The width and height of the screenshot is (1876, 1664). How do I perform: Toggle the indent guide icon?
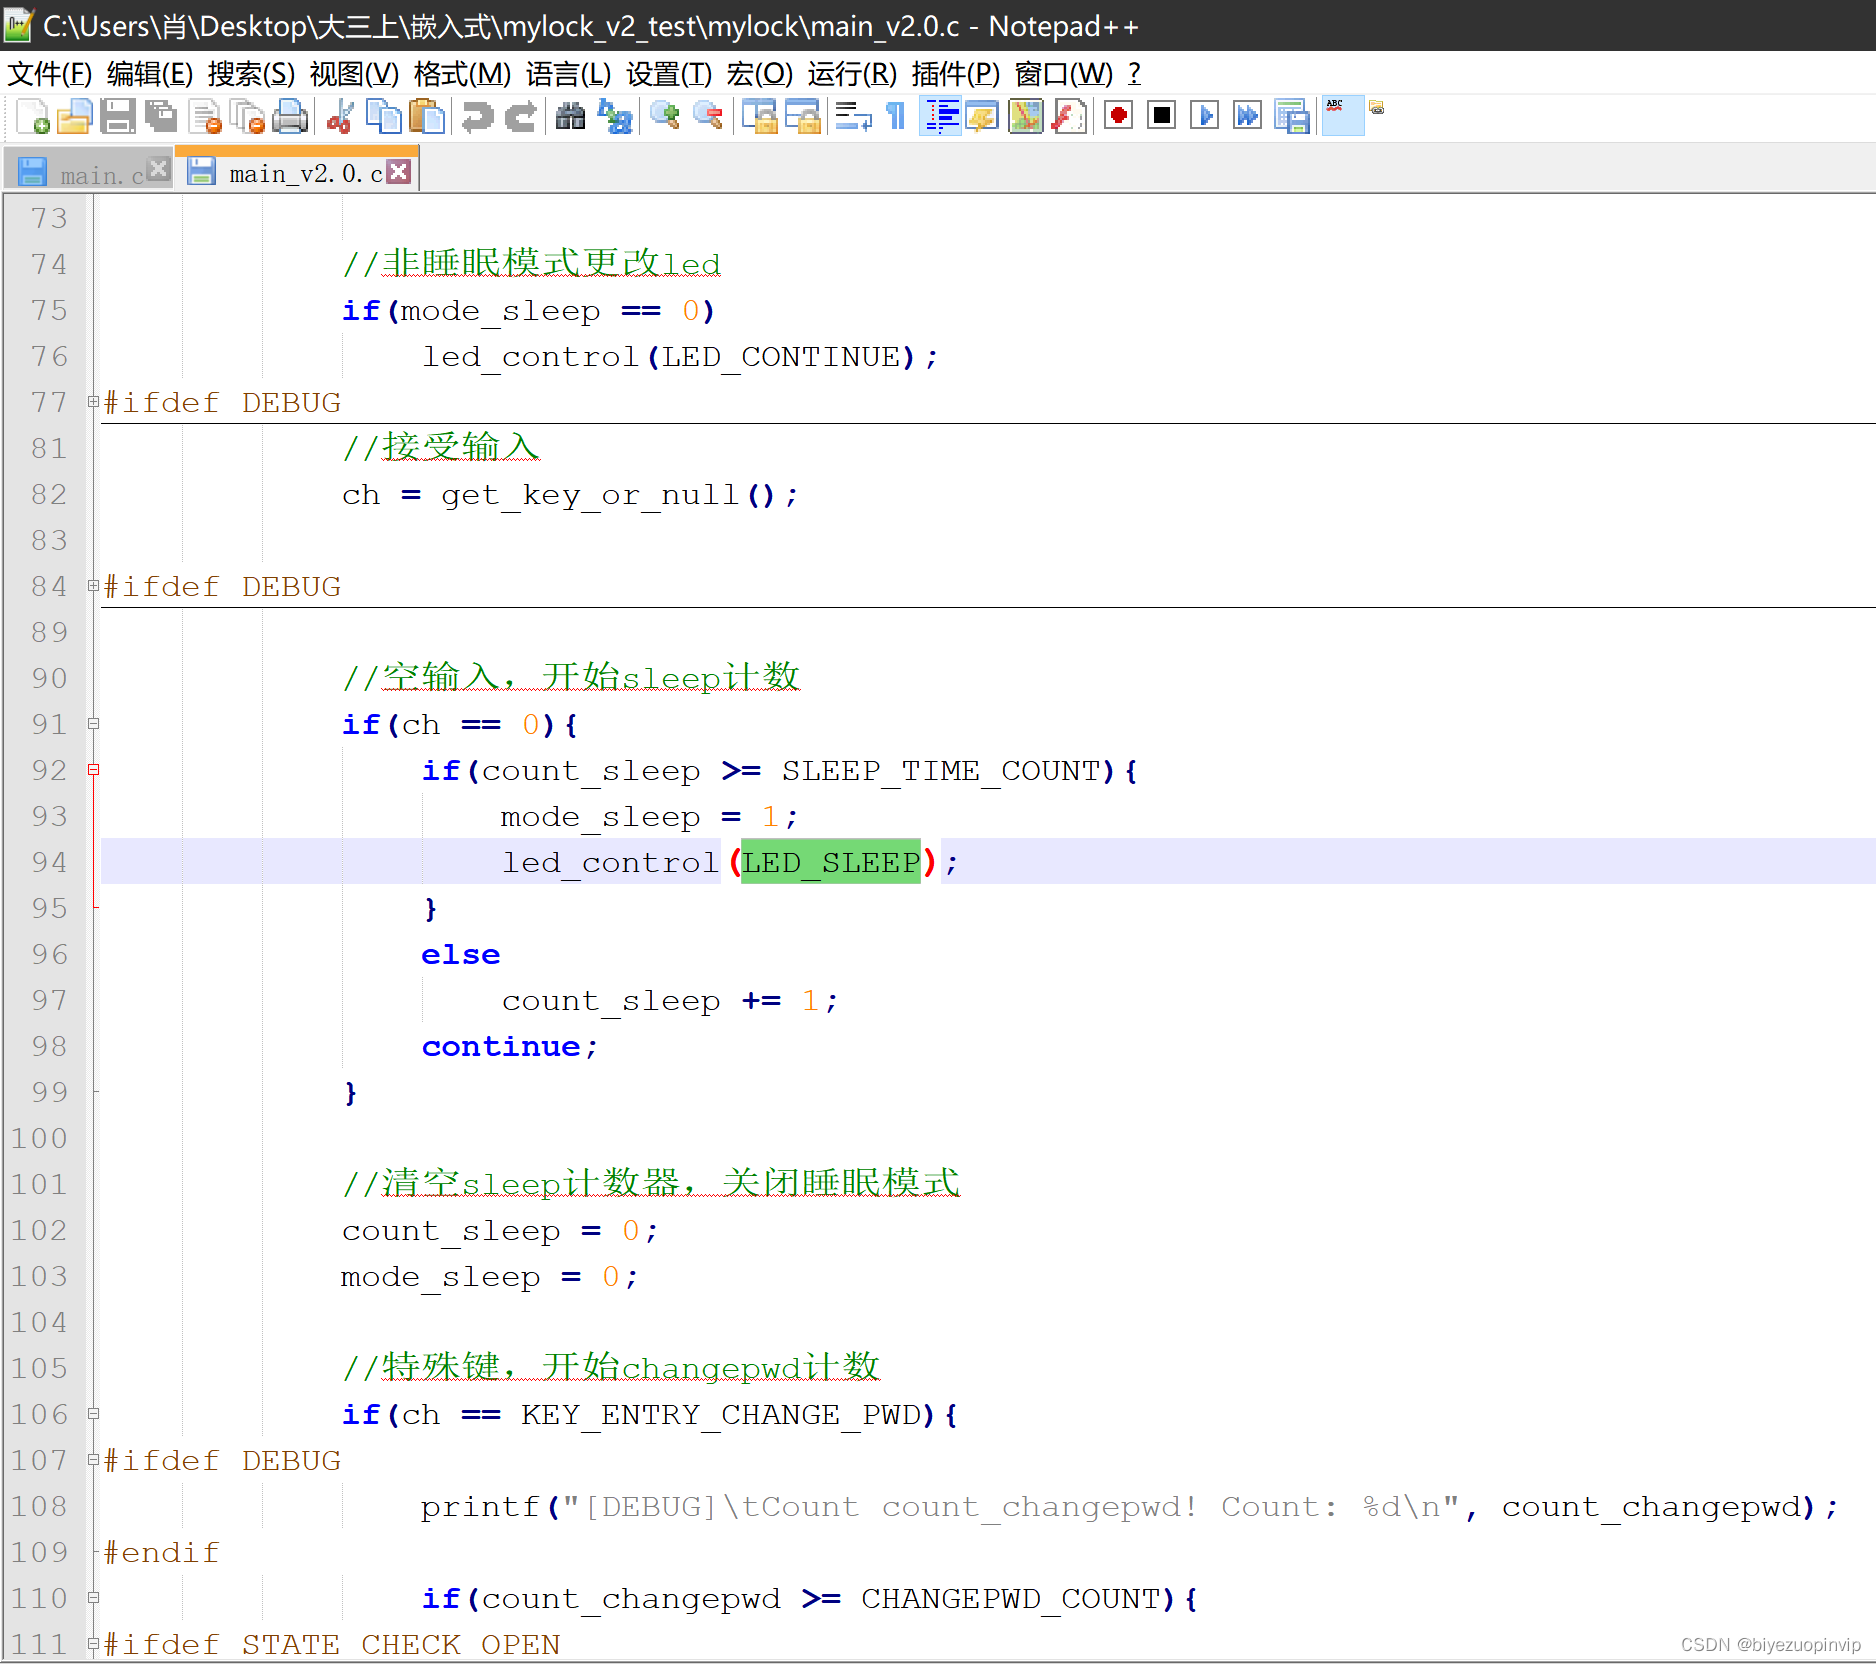(940, 117)
